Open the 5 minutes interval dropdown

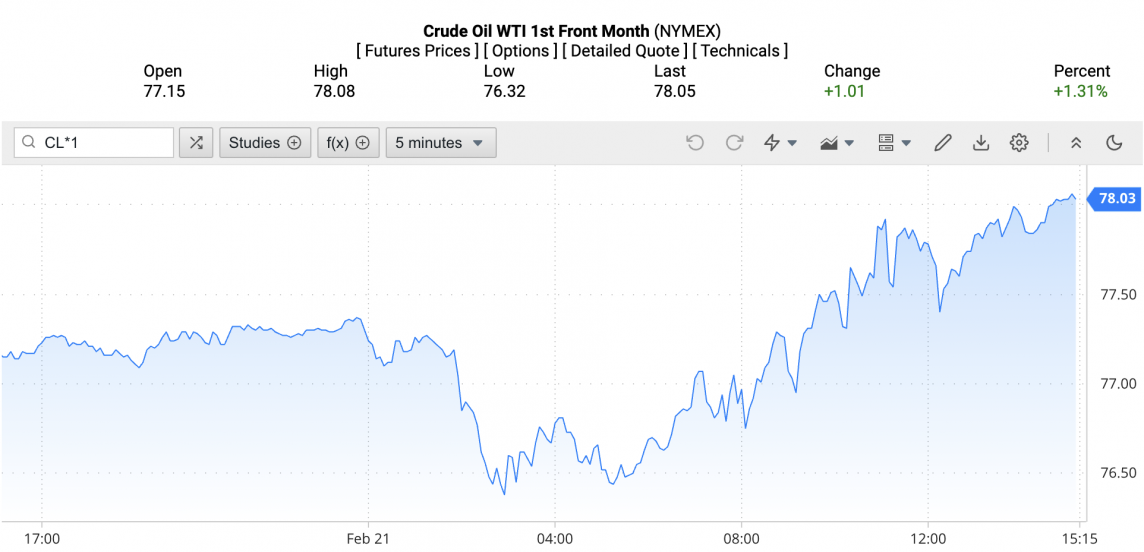pyautogui.click(x=440, y=143)
